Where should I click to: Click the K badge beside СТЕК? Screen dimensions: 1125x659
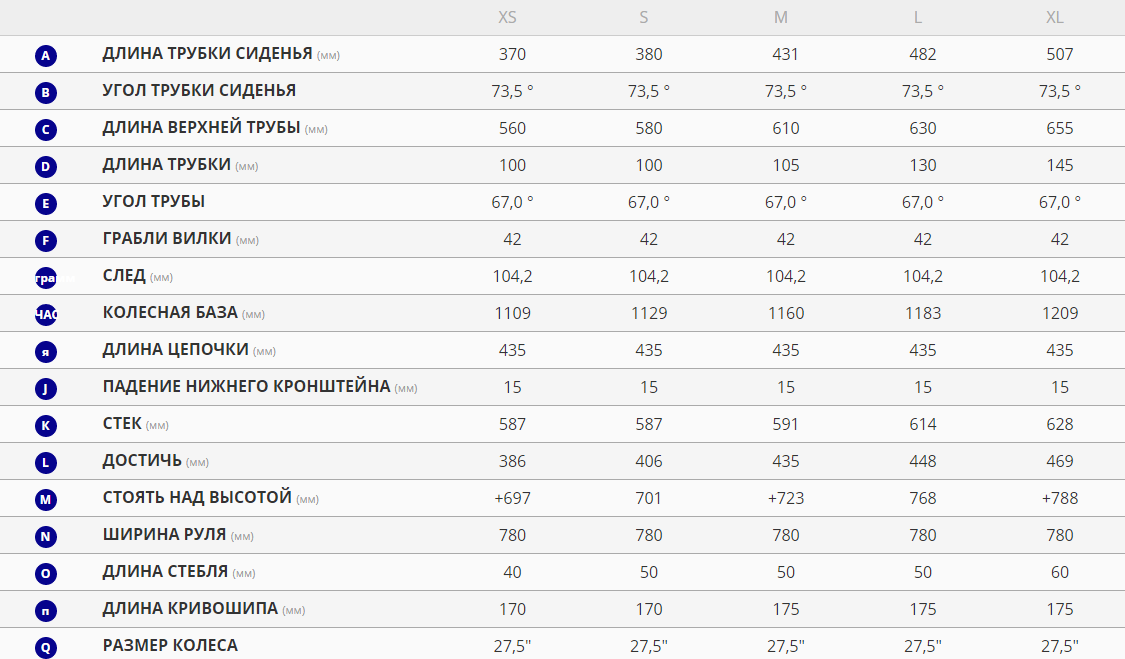pos(46,425)
